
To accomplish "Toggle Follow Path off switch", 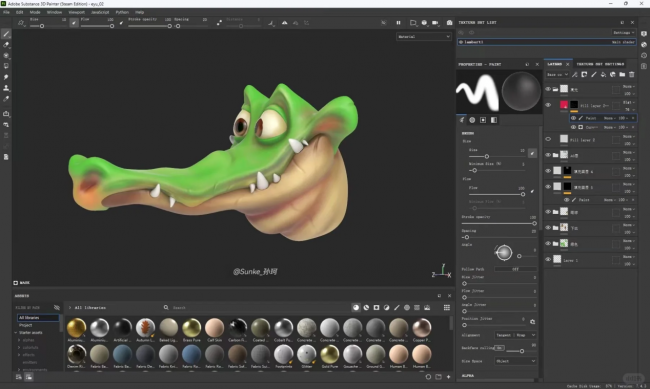I will pos(515,269).
